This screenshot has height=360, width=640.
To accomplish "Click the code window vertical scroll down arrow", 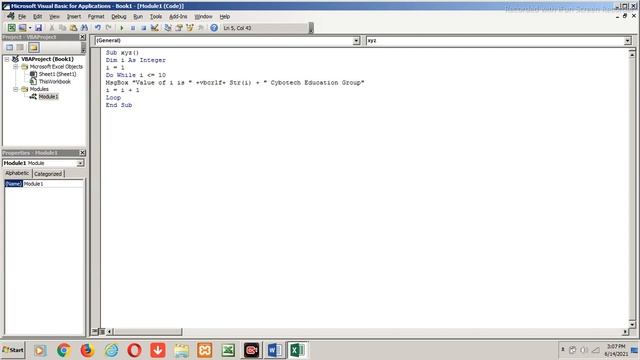I will (632, 324).
